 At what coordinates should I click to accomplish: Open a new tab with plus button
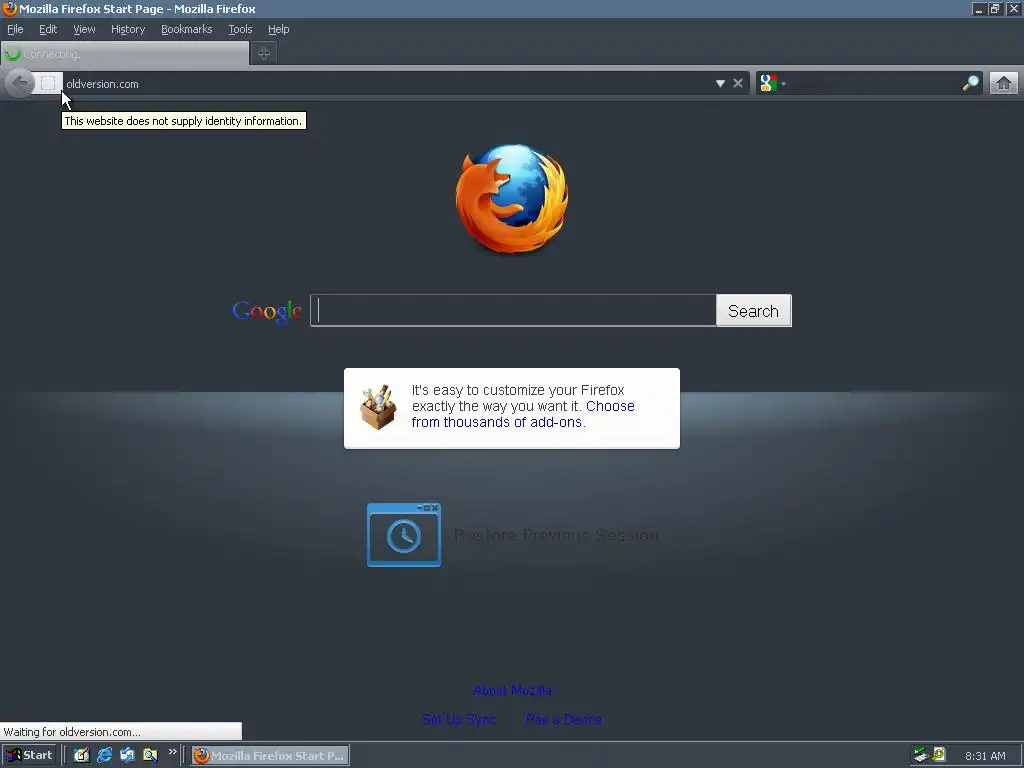click(264, 54)
